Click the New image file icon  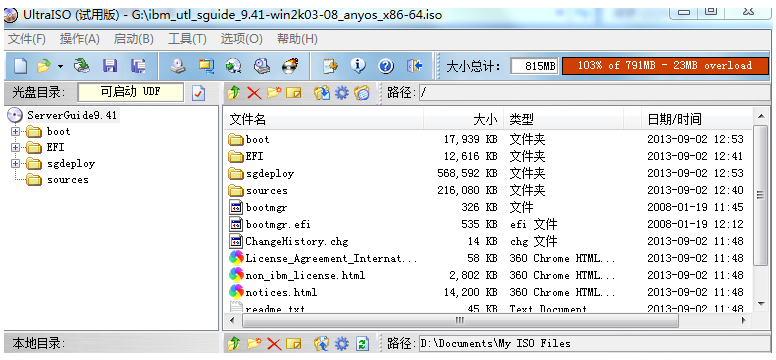(x=20, y=65)
